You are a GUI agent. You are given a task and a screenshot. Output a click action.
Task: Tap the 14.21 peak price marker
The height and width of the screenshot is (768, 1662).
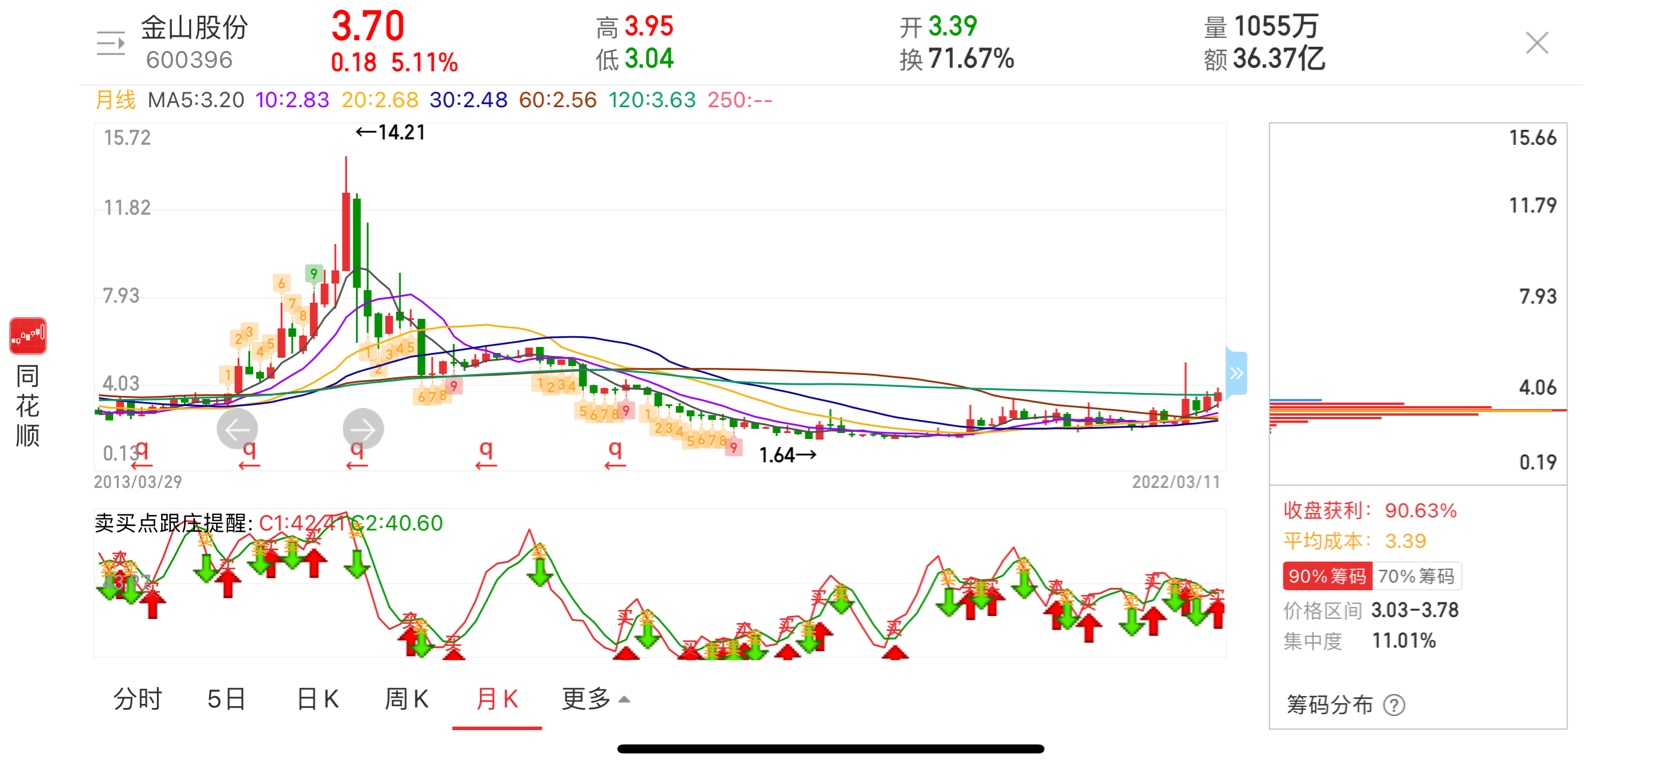click(x=391, y=132)
